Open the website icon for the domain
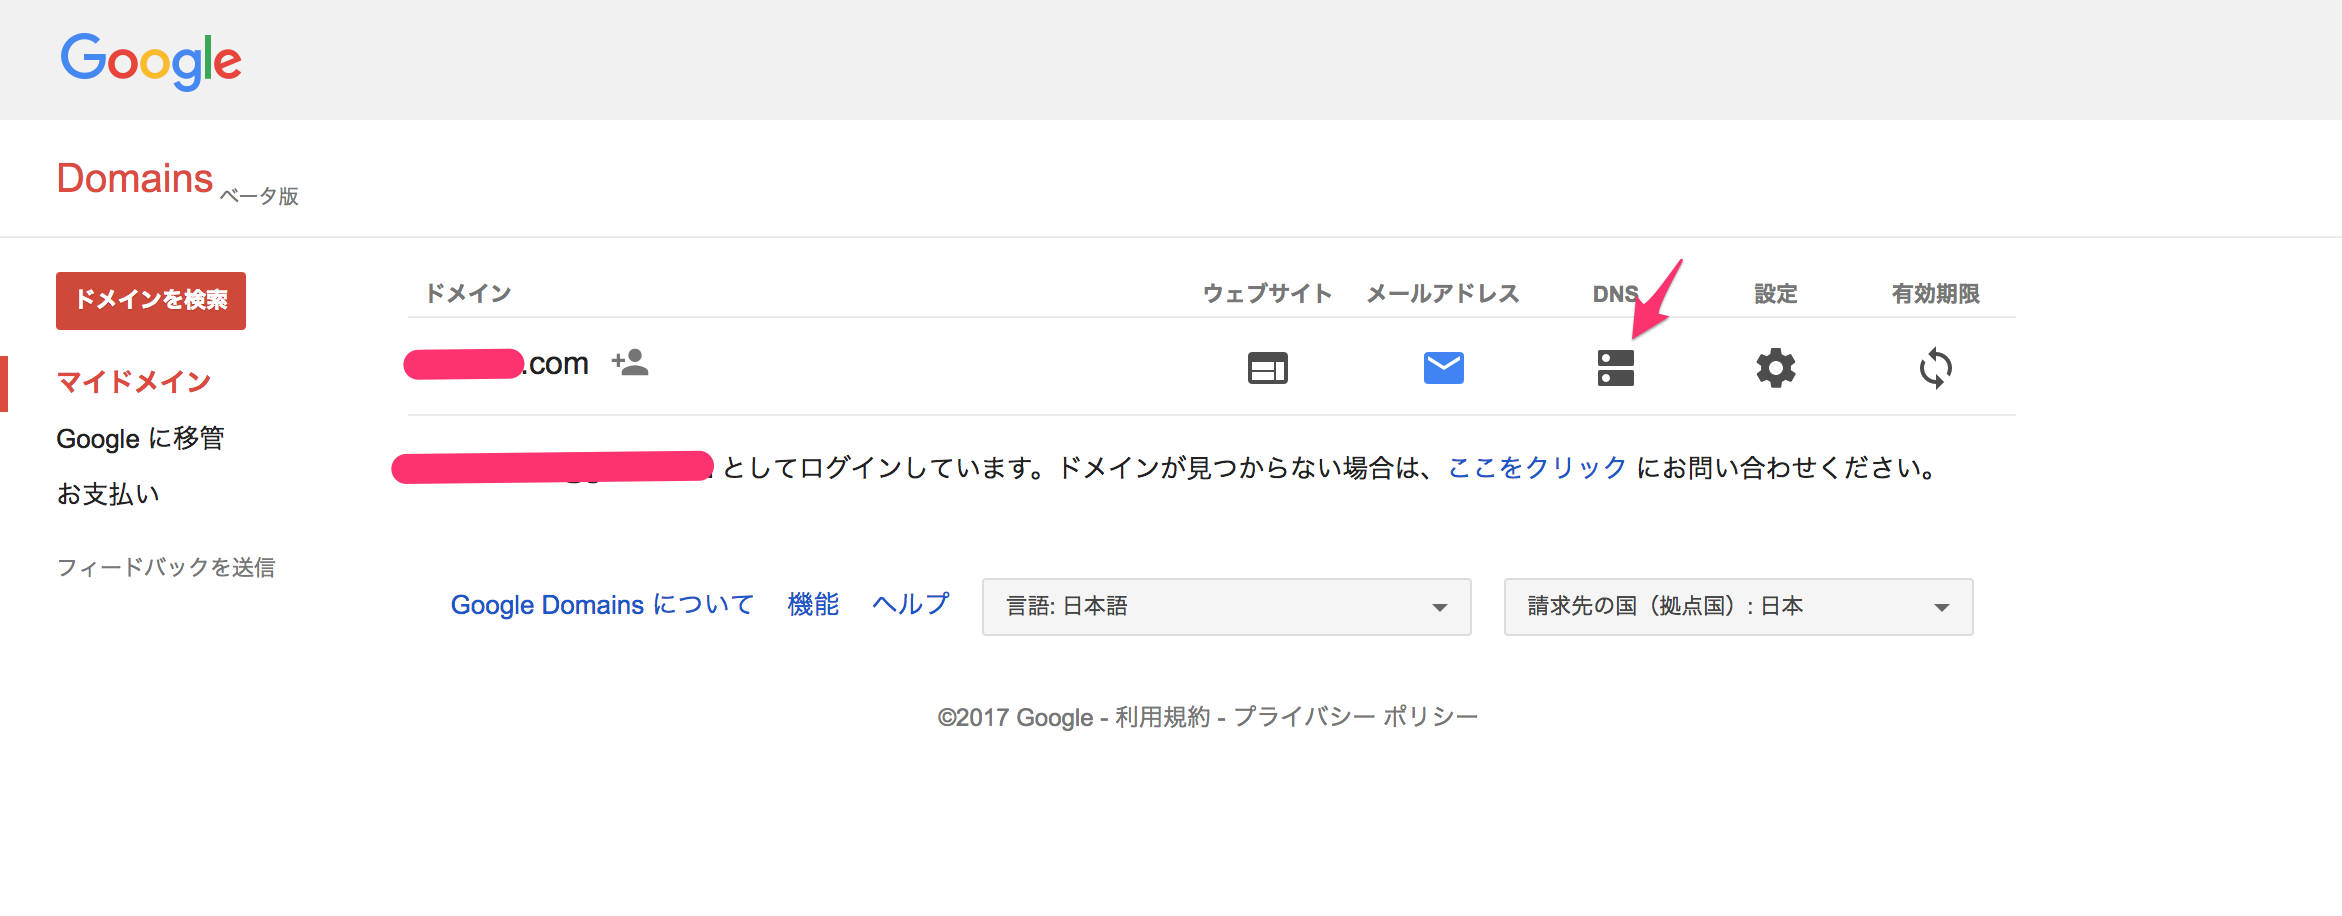 pyautogui.click(x=1267, y=368)
